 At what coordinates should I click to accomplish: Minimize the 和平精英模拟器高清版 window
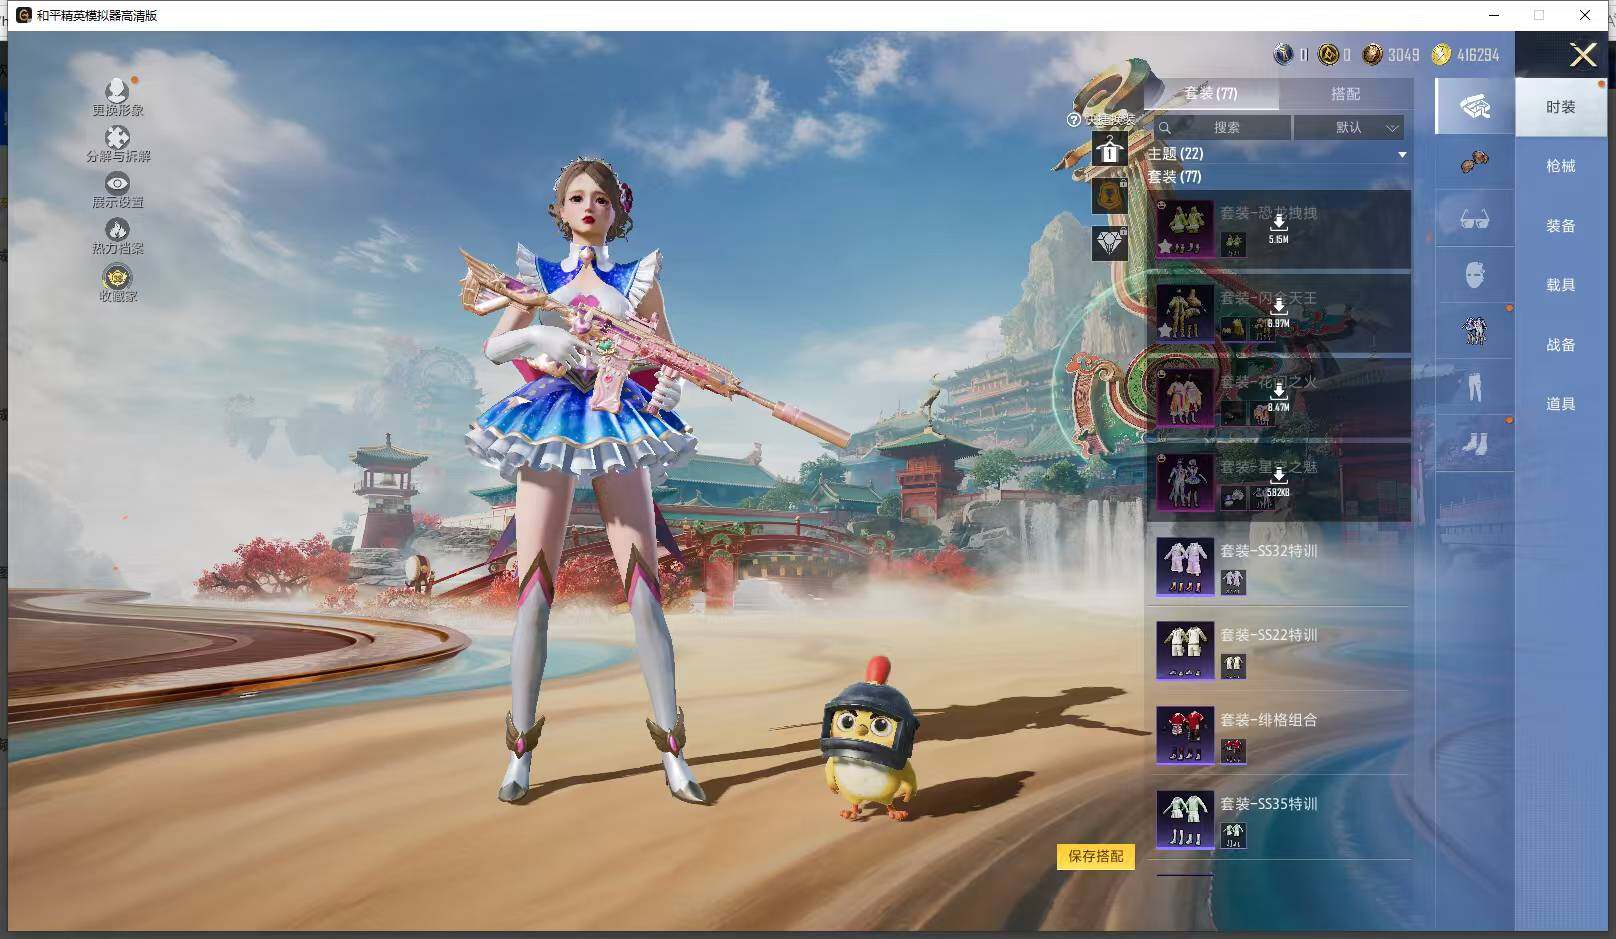1495,15
